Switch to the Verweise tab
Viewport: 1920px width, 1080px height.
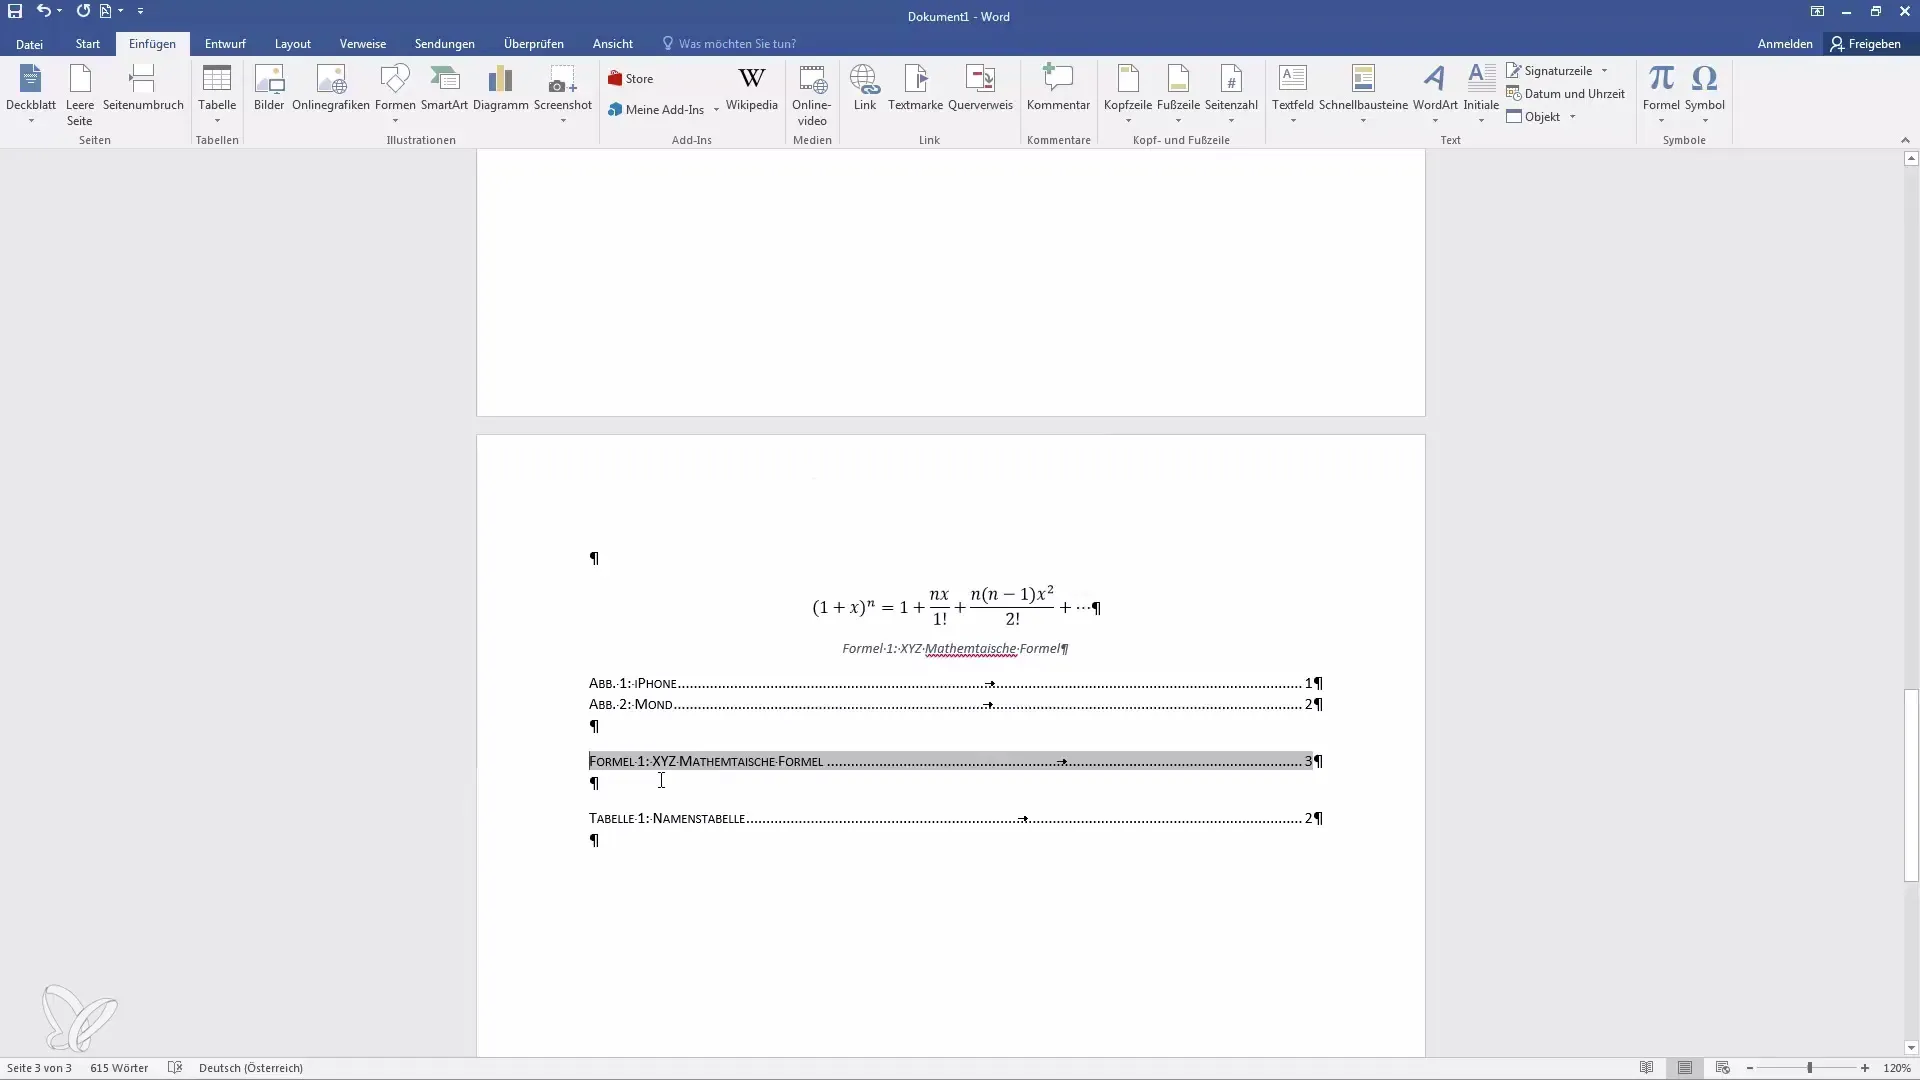pos(363,44)
